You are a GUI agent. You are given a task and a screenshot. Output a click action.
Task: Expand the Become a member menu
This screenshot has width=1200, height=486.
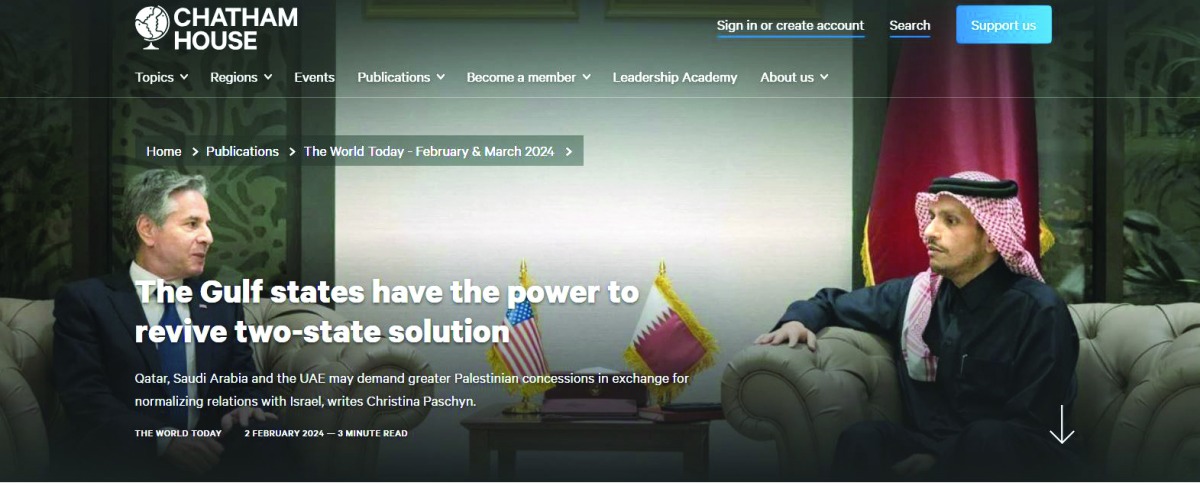(x=528, y=77)
